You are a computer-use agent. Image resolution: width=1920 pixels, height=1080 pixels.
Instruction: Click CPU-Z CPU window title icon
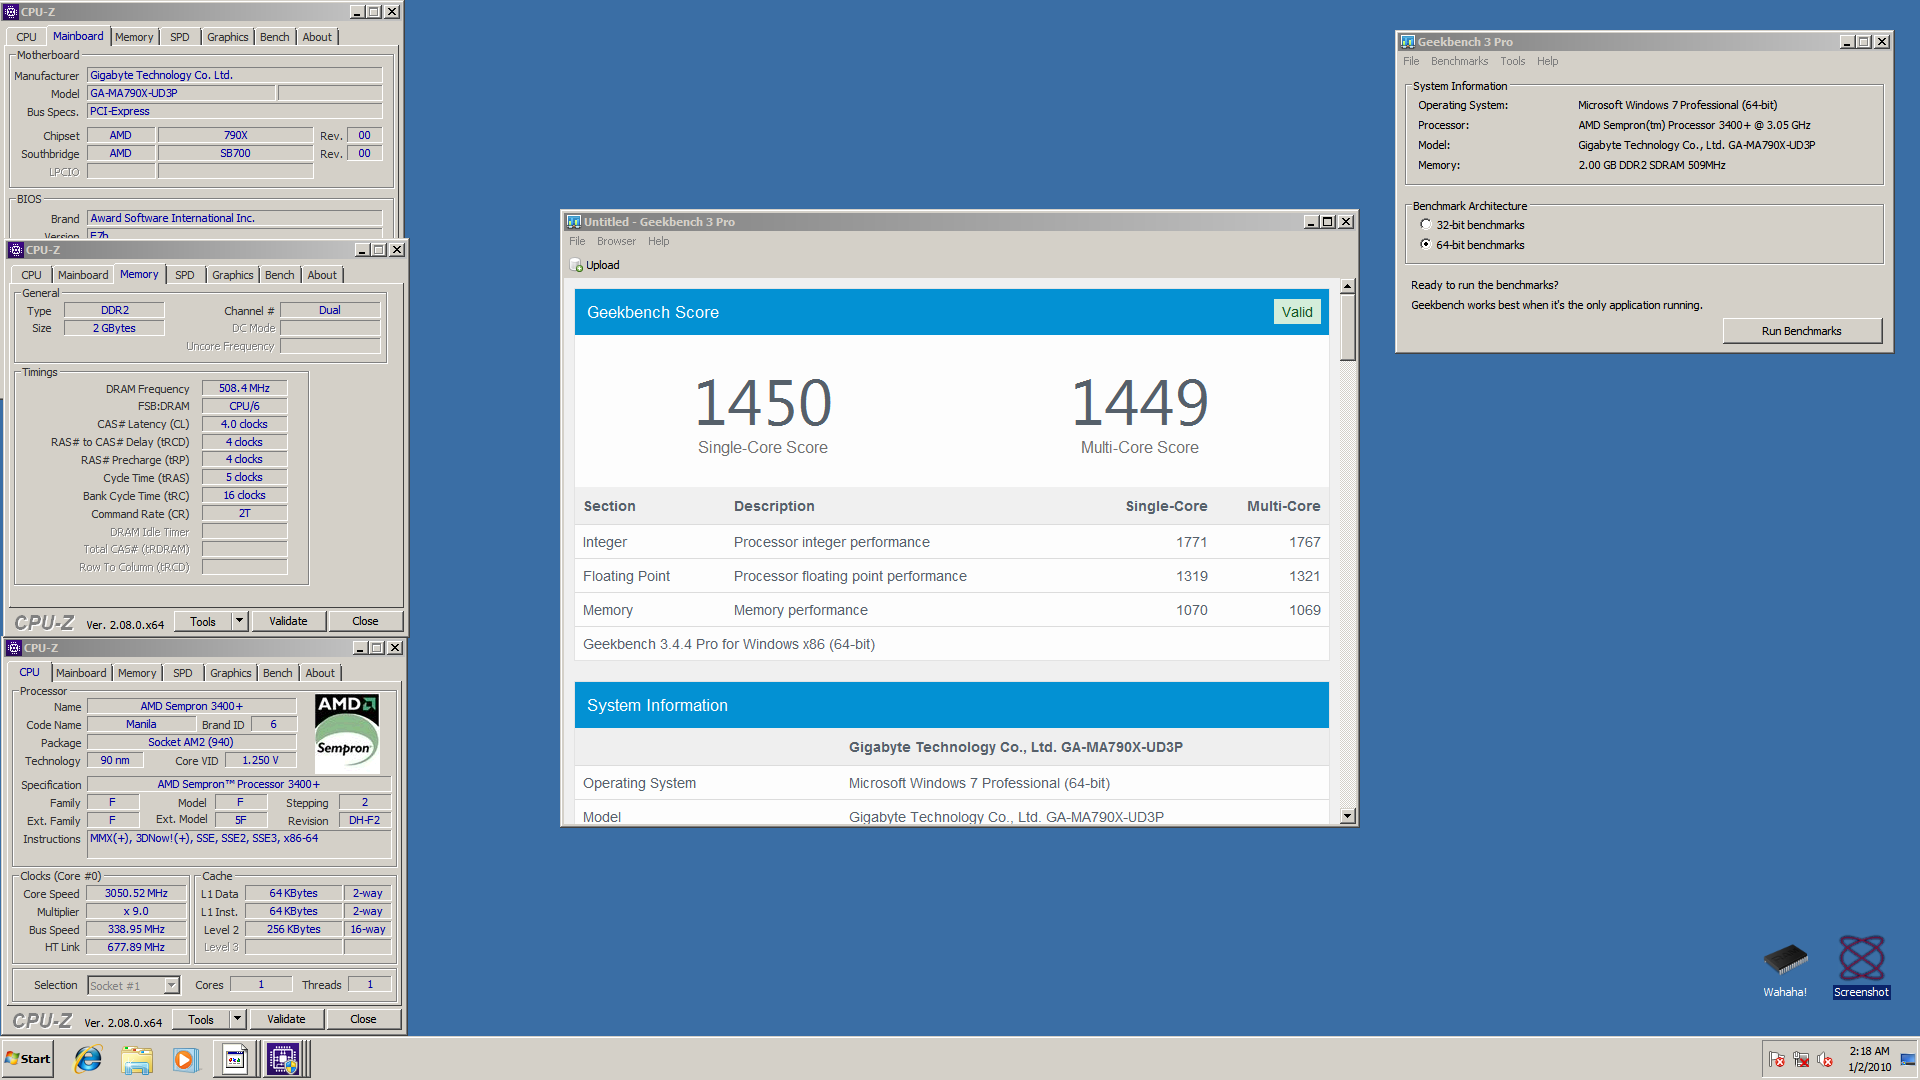(14, 648)
